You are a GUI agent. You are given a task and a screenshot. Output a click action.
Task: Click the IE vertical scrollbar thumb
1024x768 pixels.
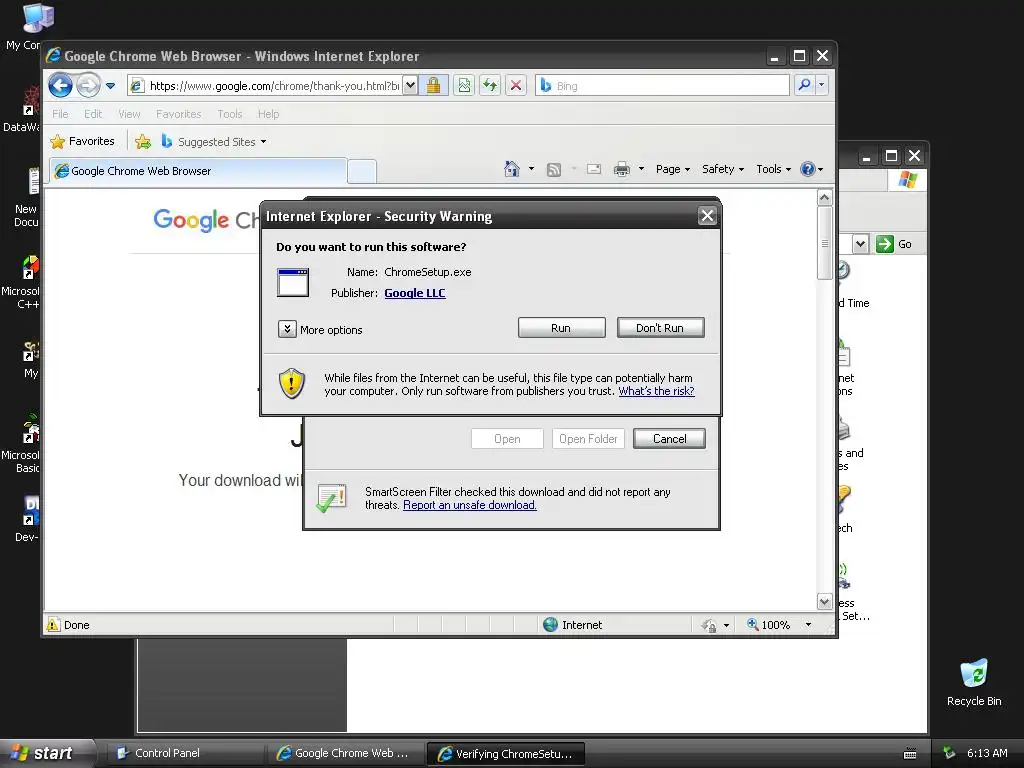coord(824,243)
